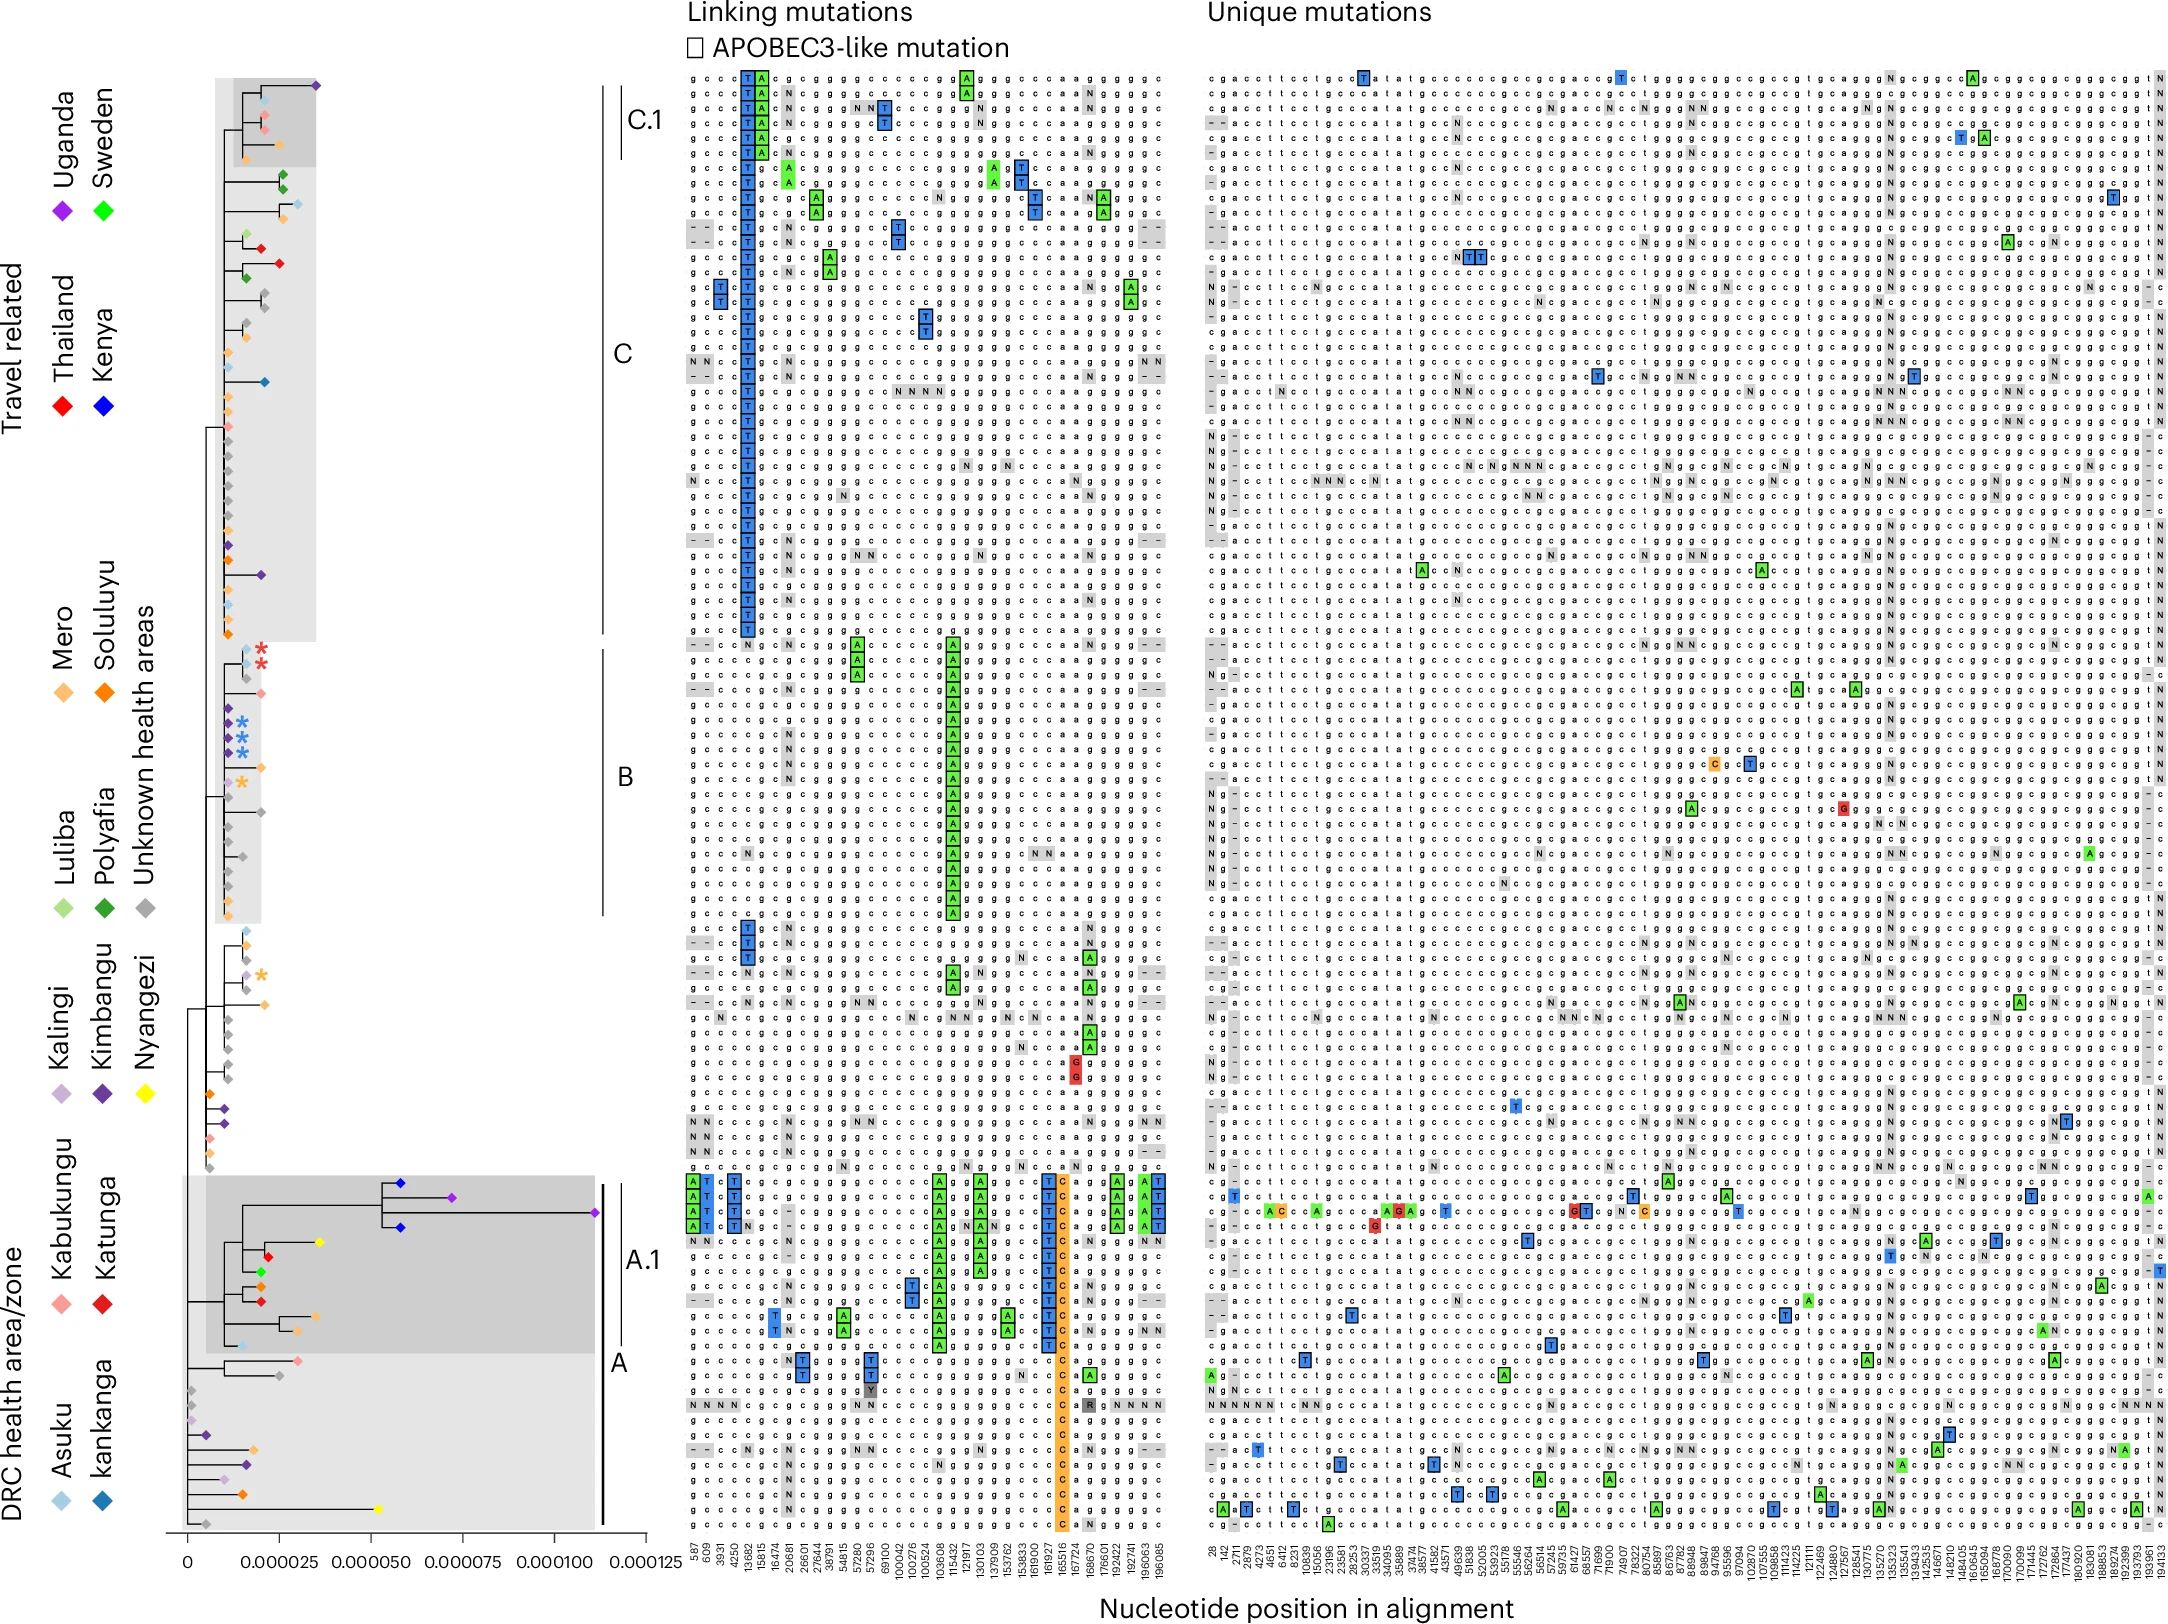Click the clade C label
The image size is (2168, 1624).
click(623, 354)
